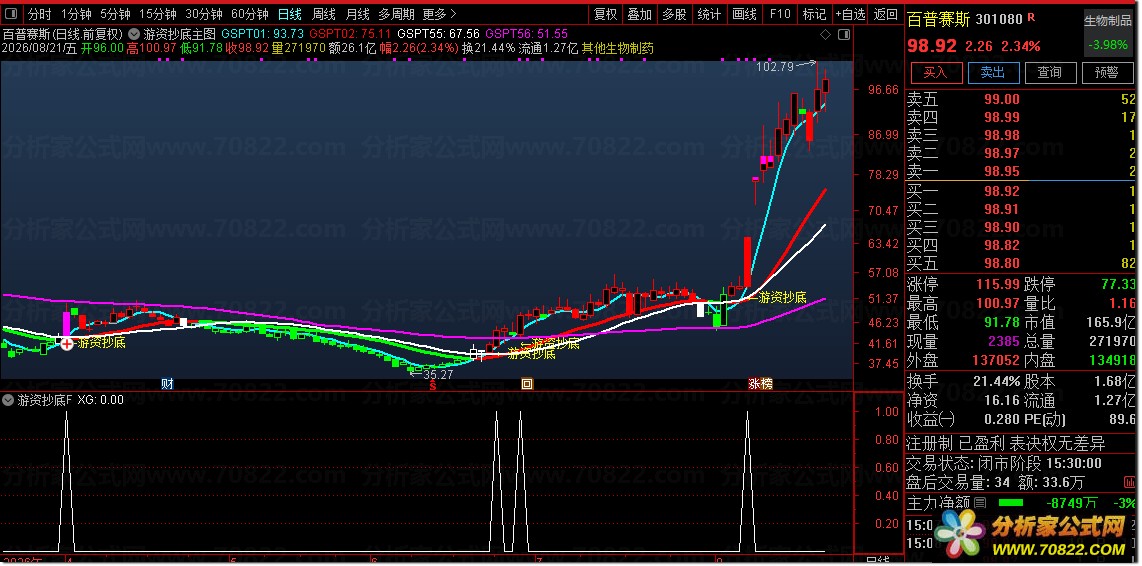Click the GSPT55: 67.56 indicator value
This screenshot has height=566, width=1142.
click(x=438, y=34)
